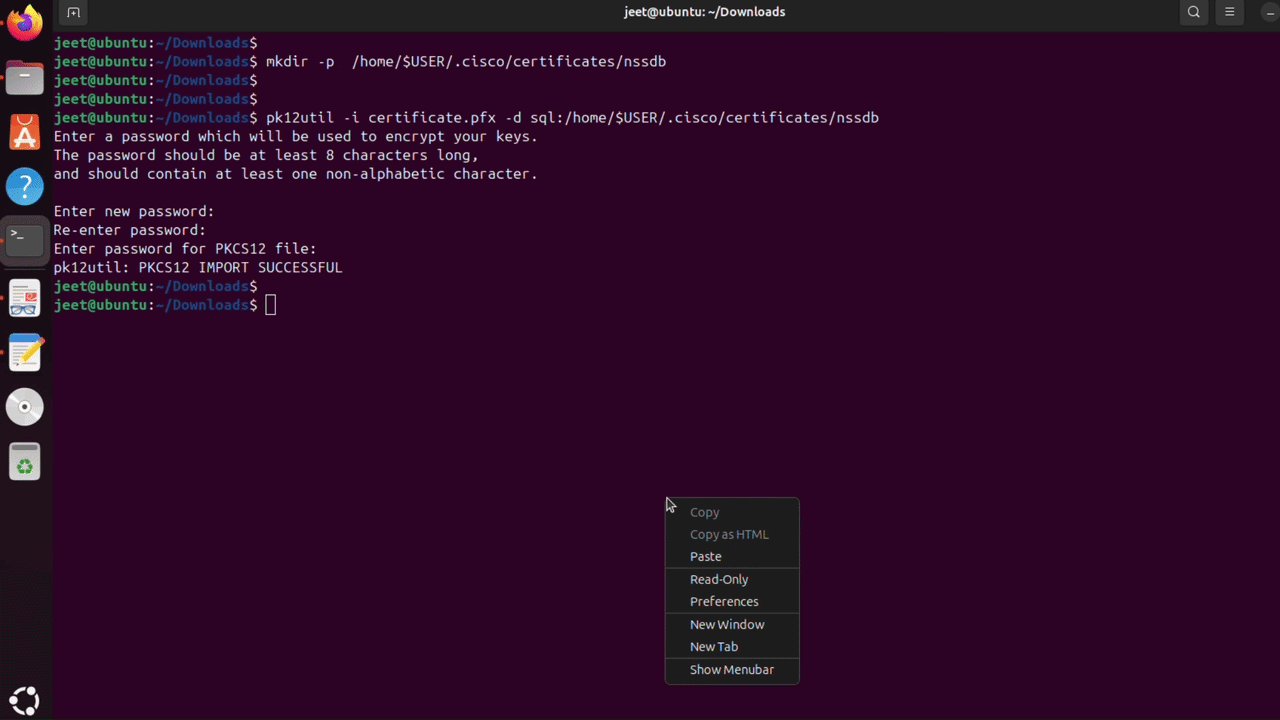Open the Files manager dock icon

(25, 77)
